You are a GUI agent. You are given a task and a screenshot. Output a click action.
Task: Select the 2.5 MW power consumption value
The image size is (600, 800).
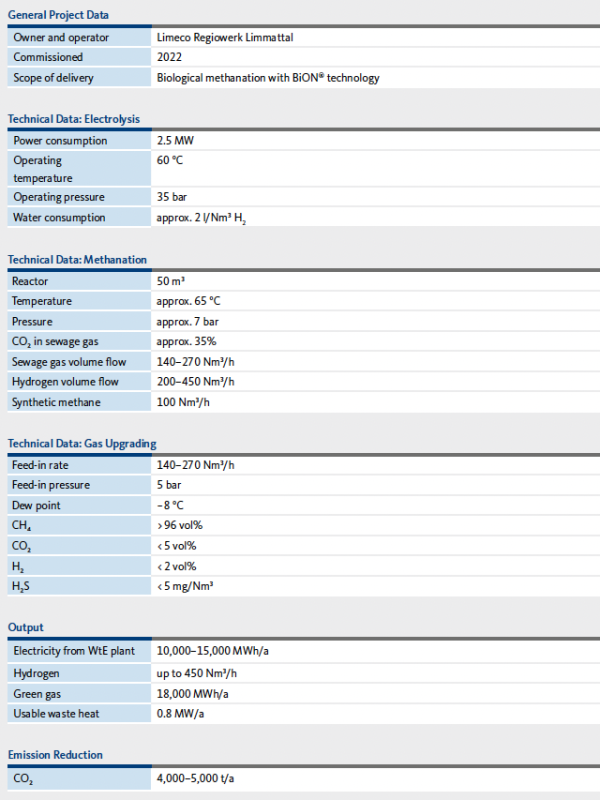[x=174, y=141]
